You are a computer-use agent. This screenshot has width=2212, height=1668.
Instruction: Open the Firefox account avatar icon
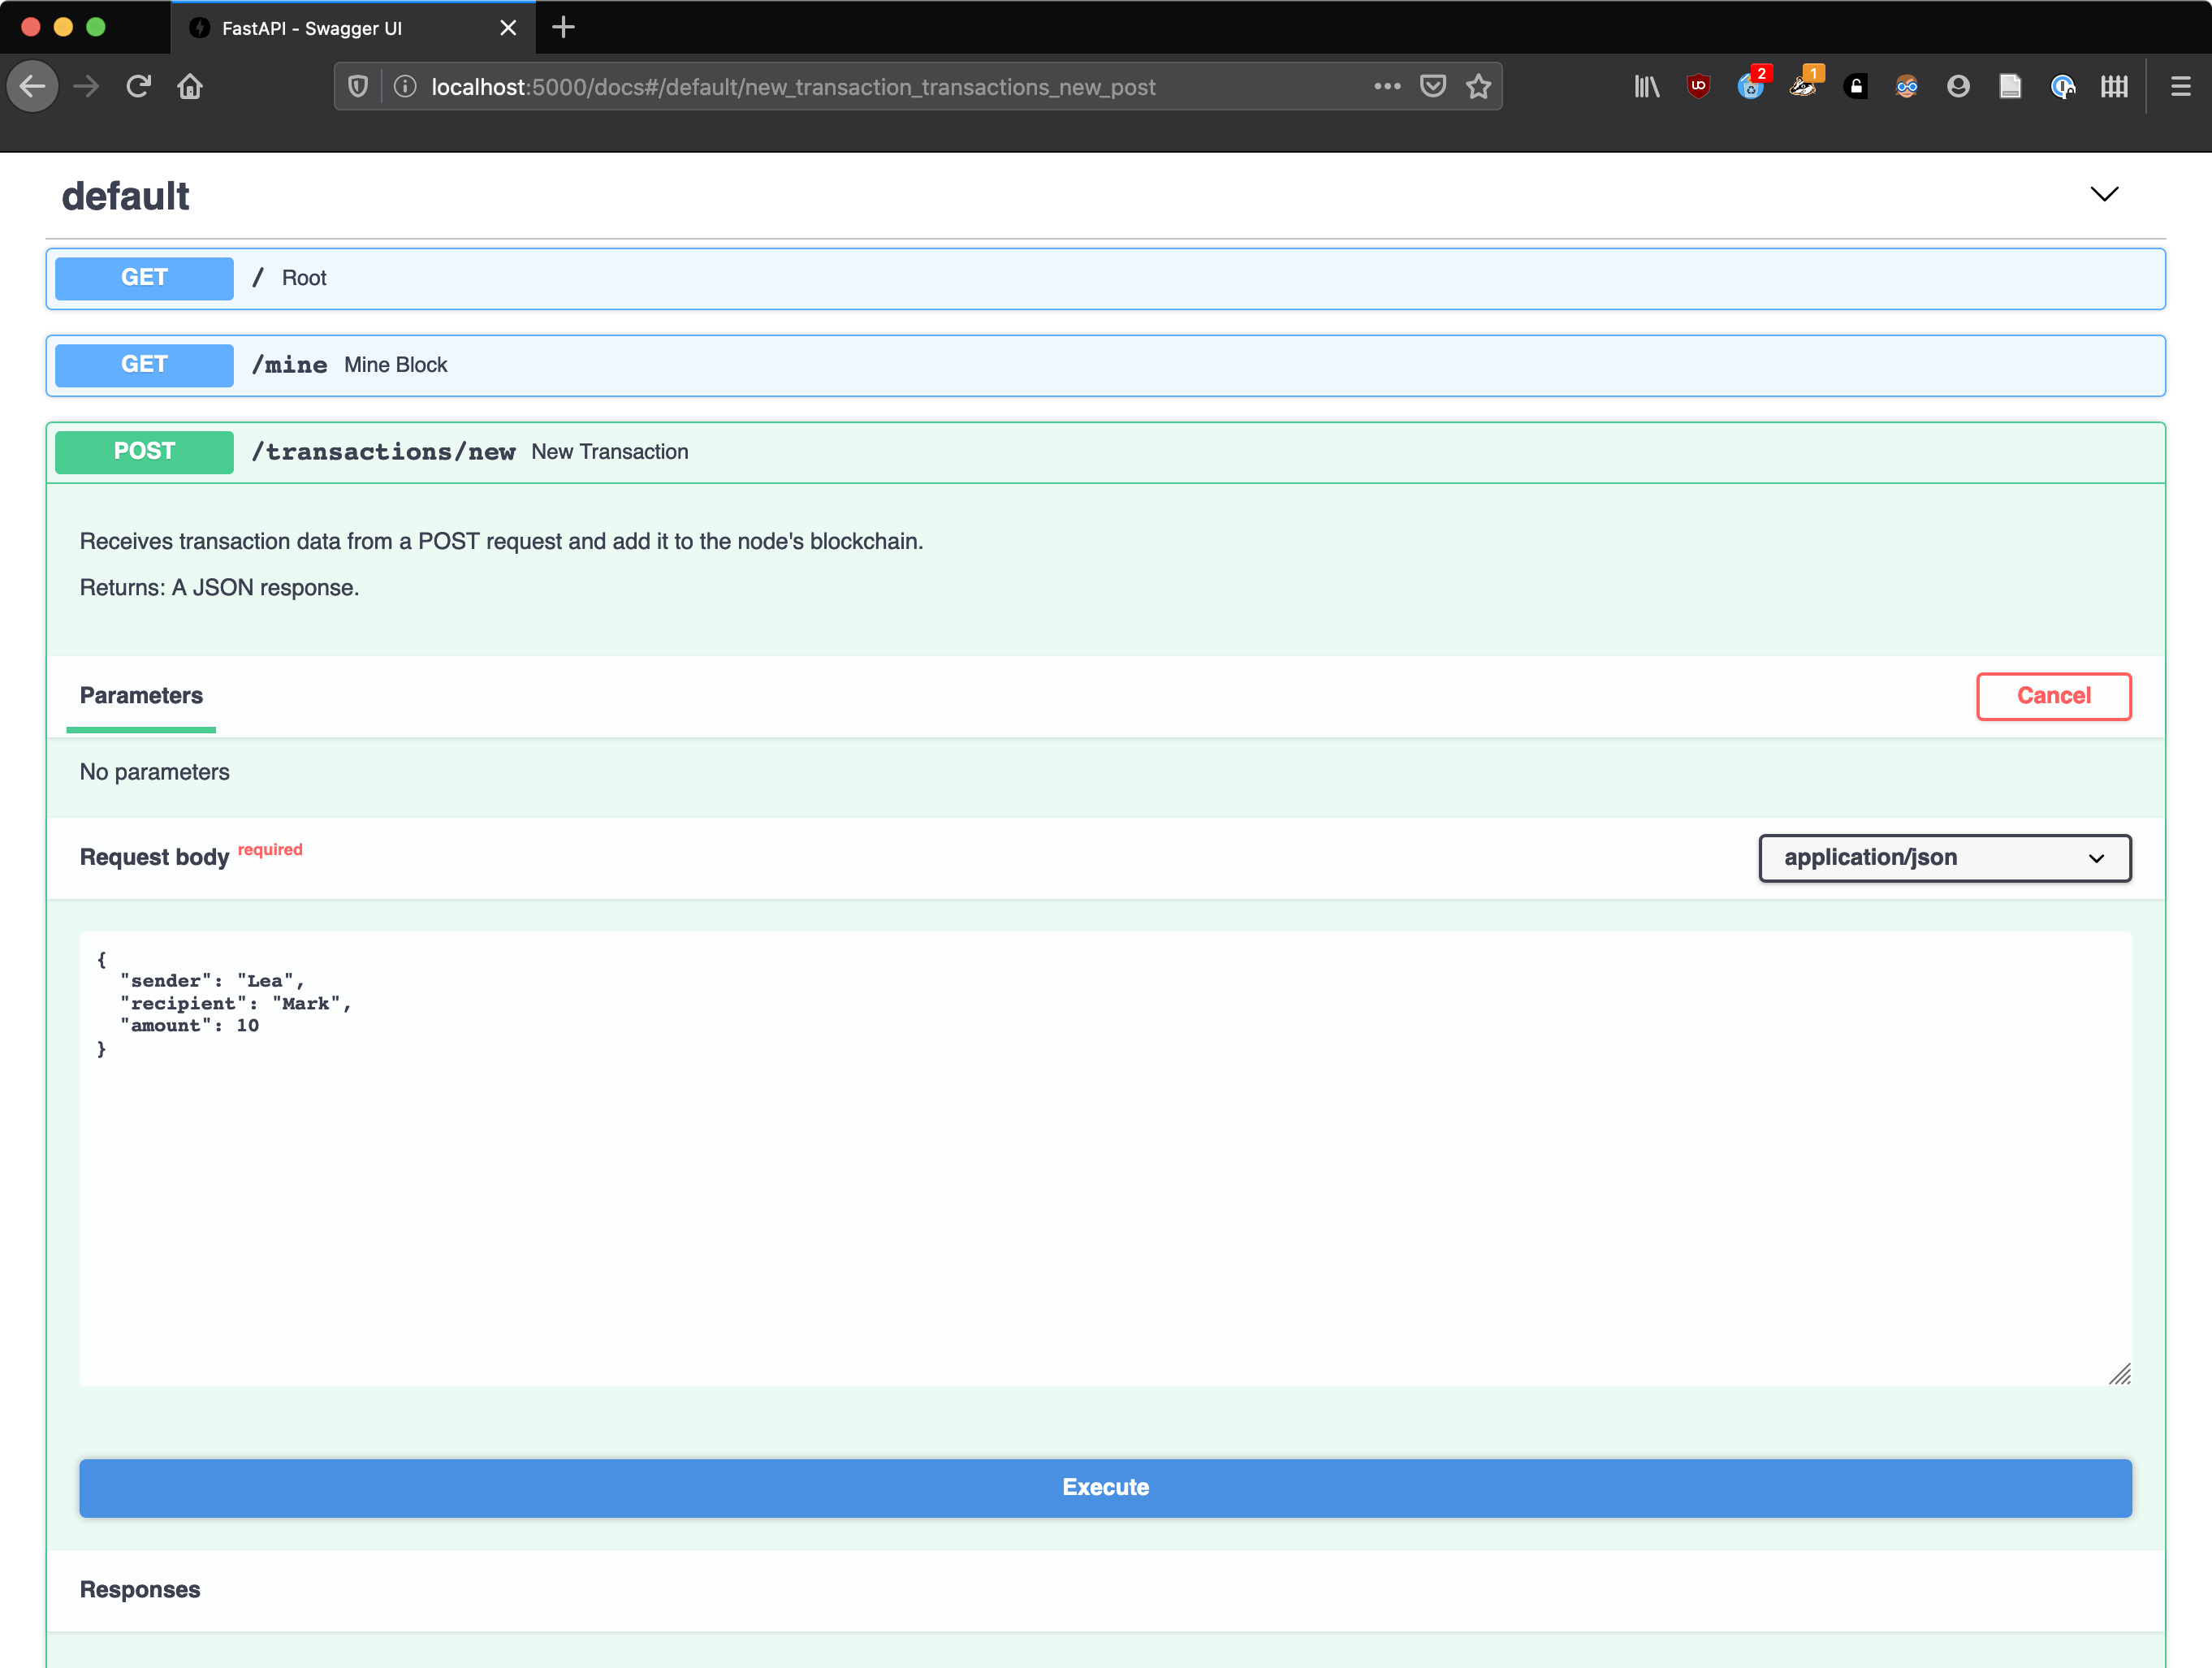[1958, 87]
